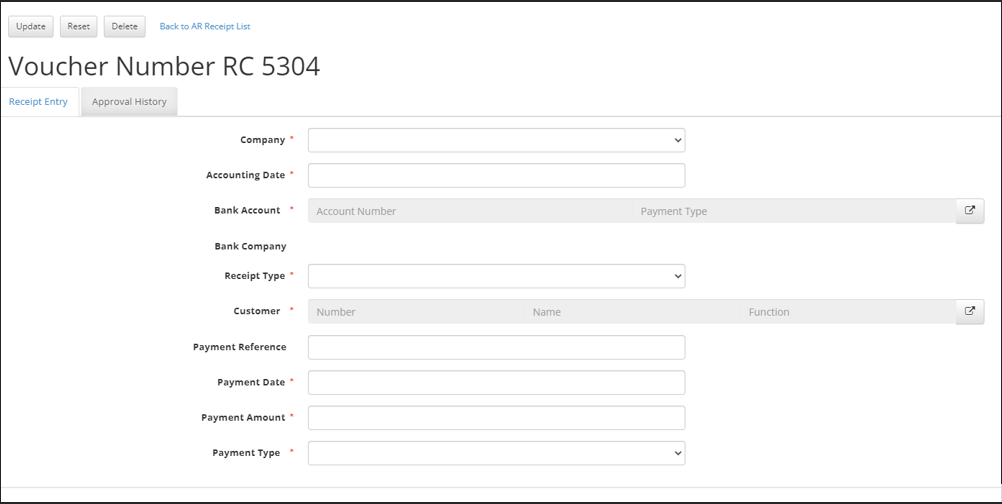Expand the Receipt Type dropdown

496,276
